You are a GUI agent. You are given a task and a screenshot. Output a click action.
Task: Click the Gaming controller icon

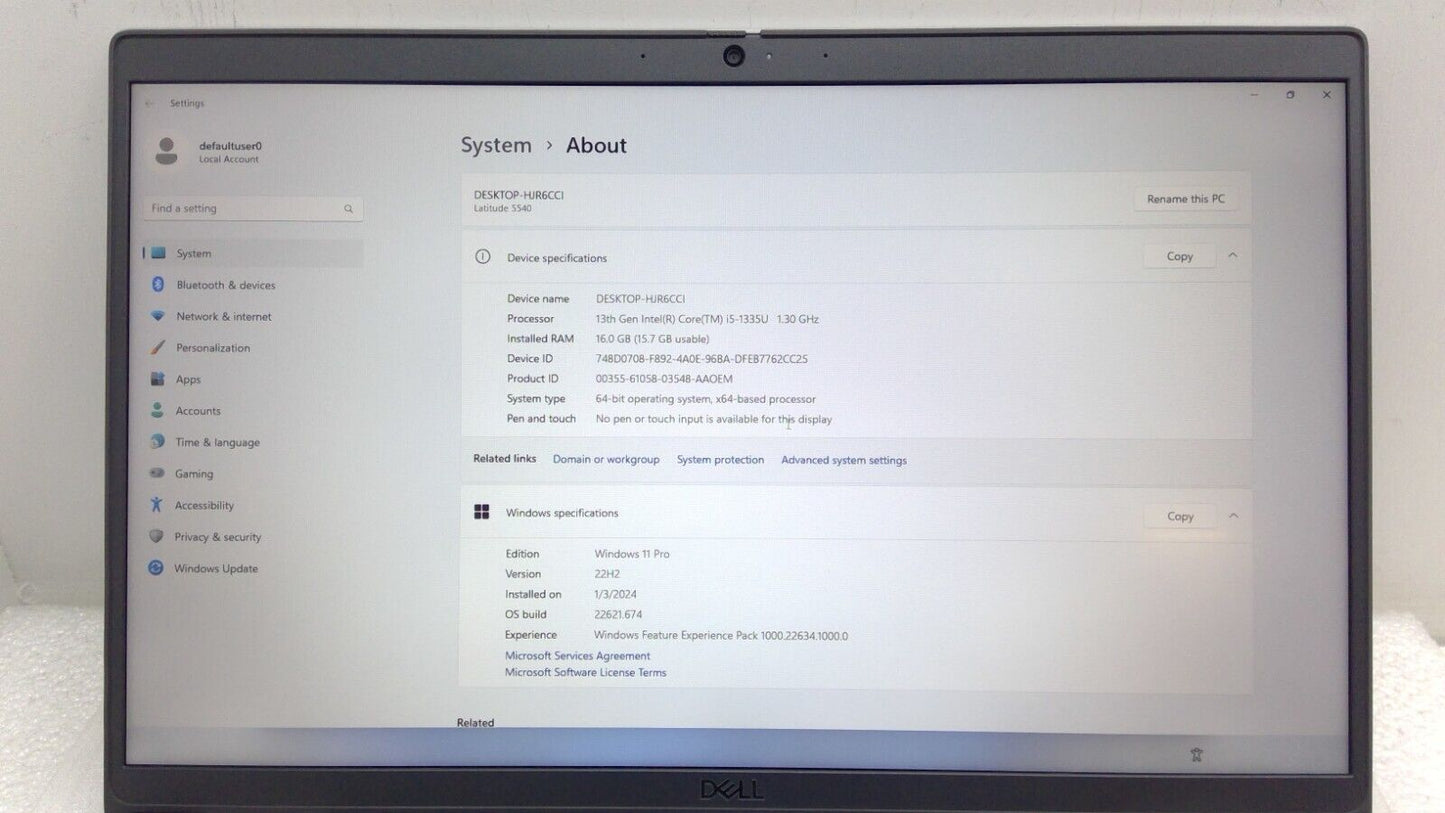point(157,473)
